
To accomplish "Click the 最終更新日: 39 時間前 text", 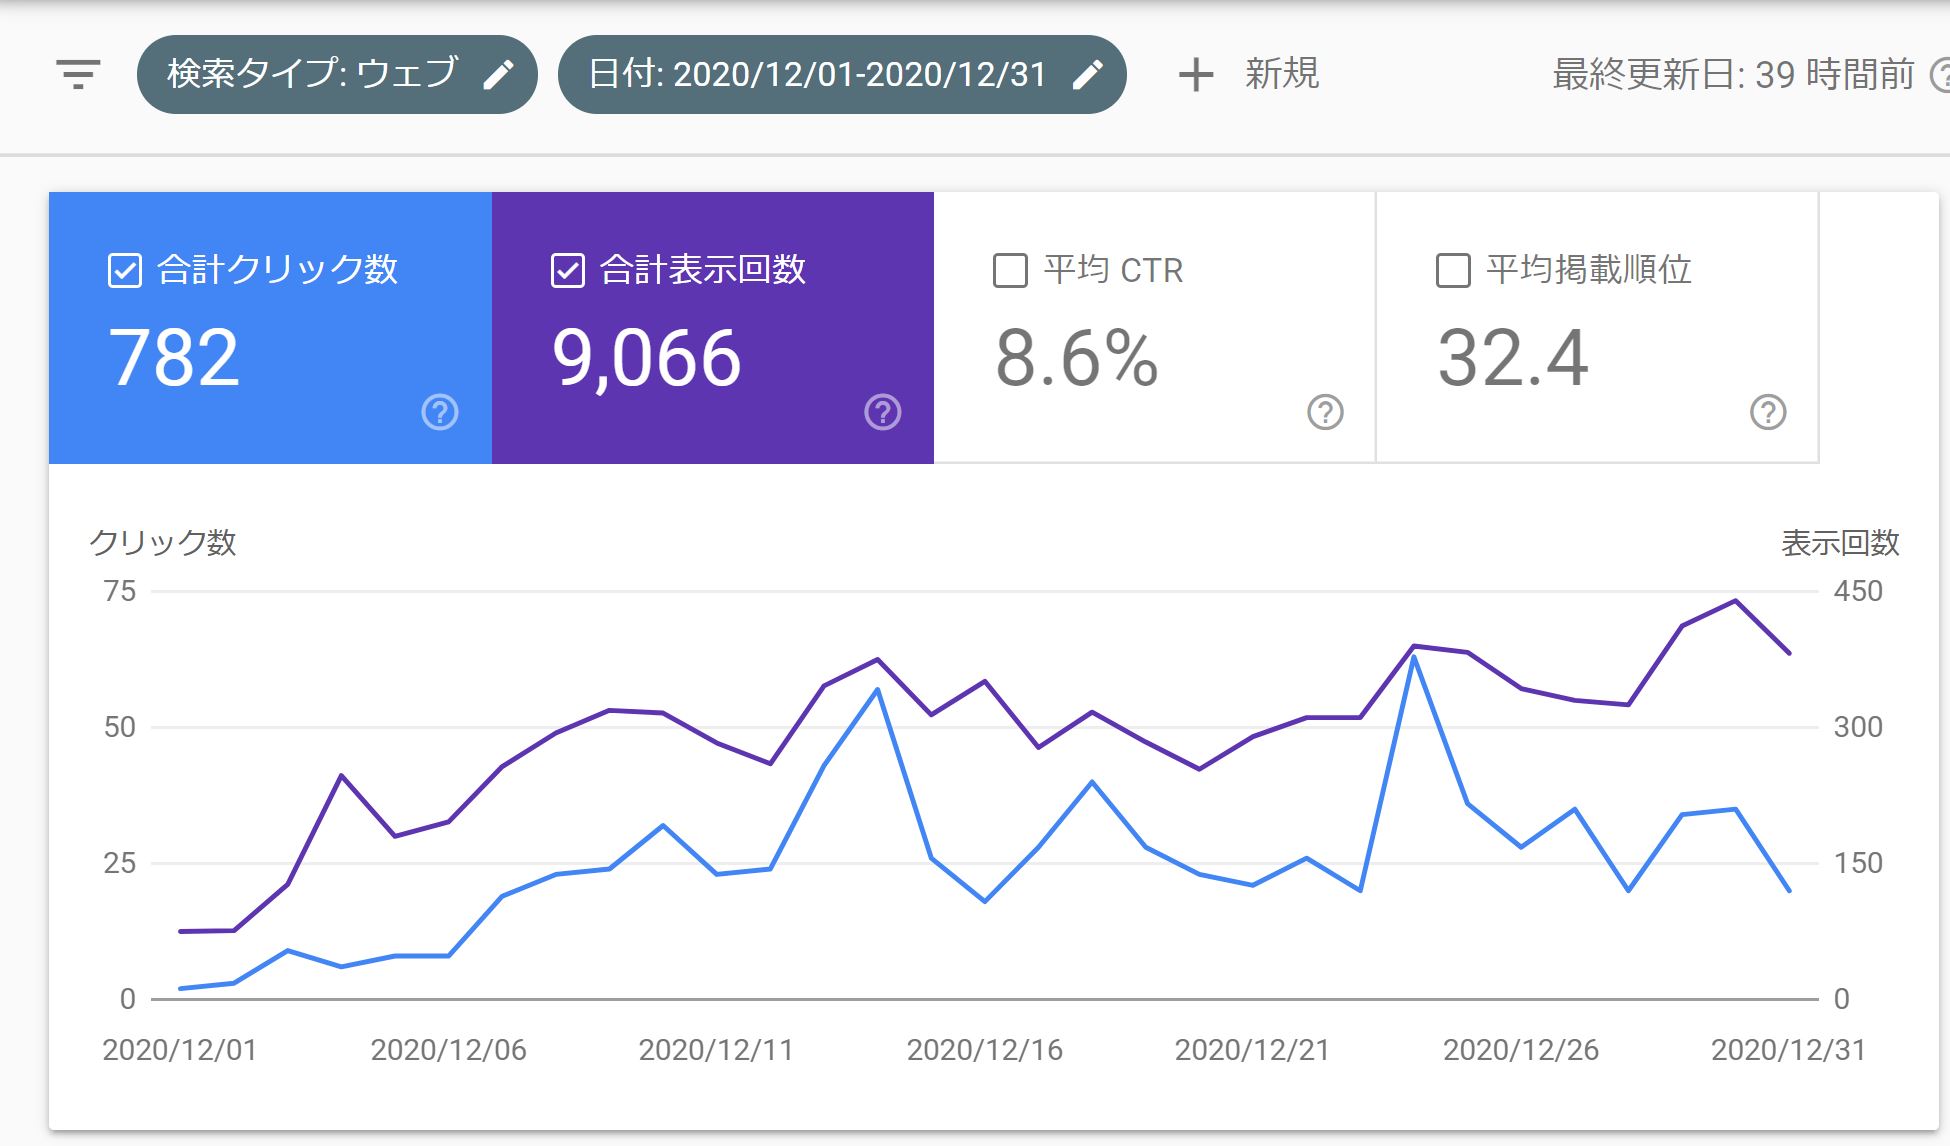I will pyautogui.click(x=1733, y=75).
